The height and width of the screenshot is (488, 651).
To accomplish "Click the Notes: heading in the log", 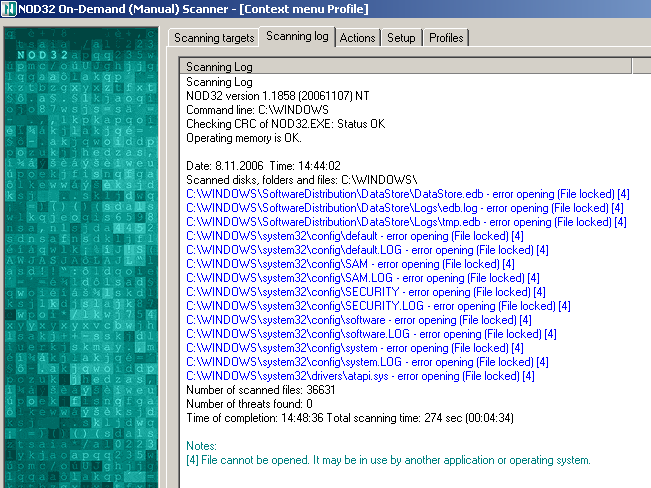I will (201, 446).
